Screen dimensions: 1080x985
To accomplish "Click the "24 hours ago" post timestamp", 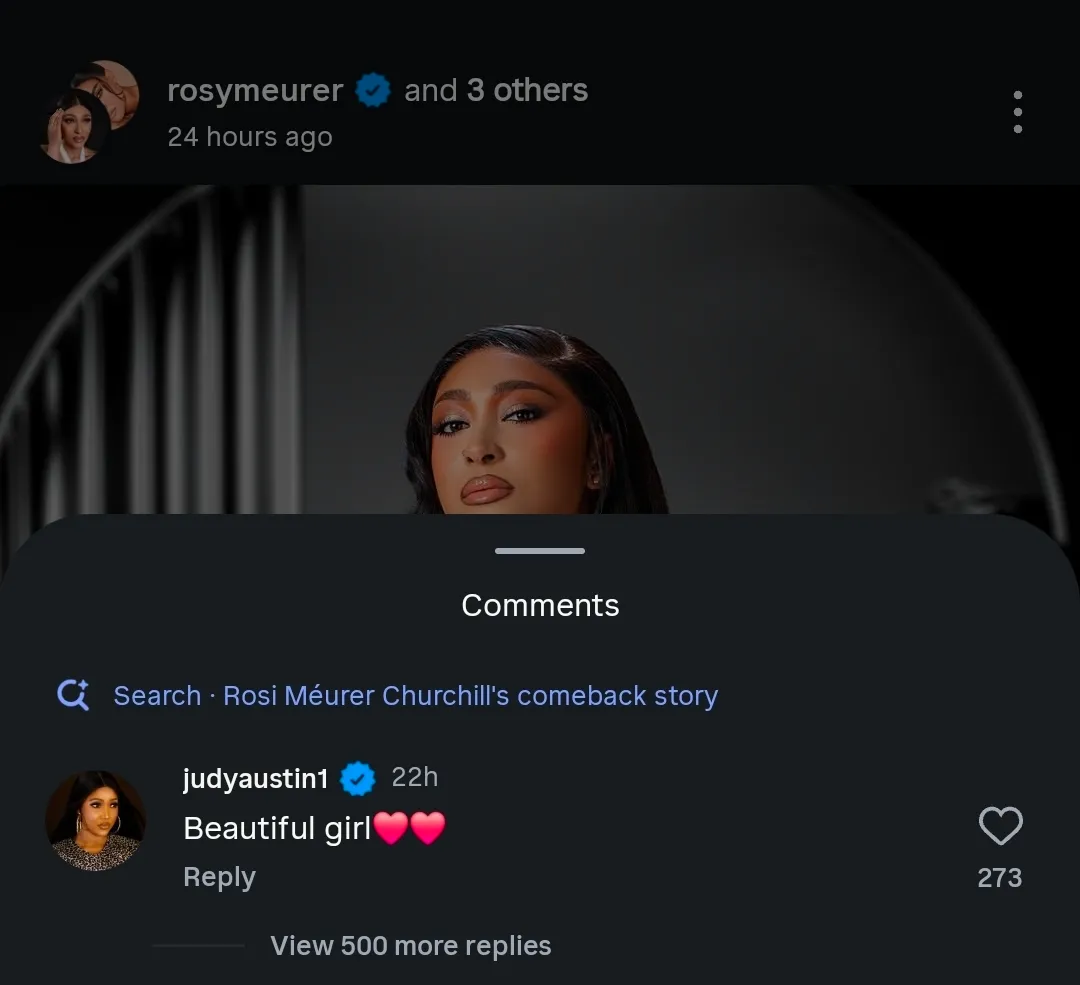I will 249,137.
